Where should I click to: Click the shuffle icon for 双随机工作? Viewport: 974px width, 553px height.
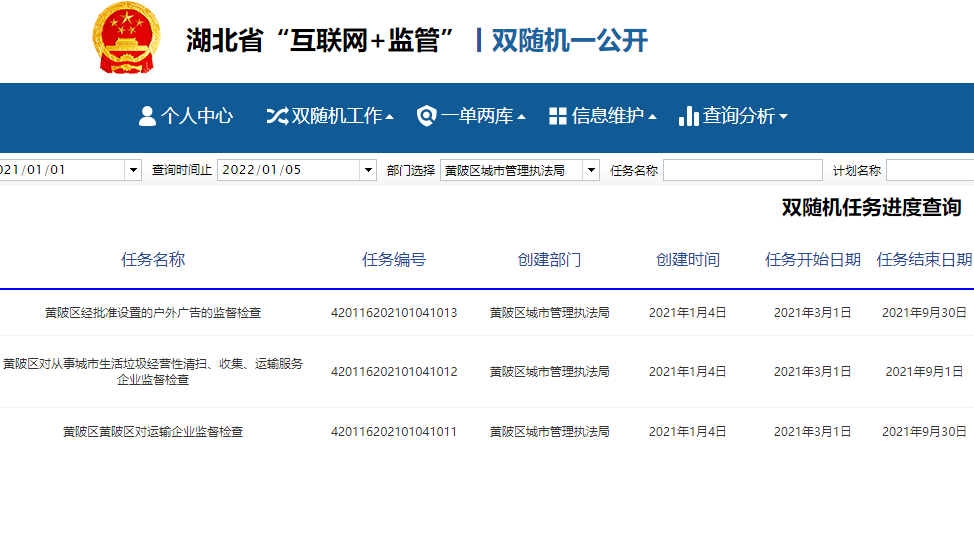(x=276, y=116)
